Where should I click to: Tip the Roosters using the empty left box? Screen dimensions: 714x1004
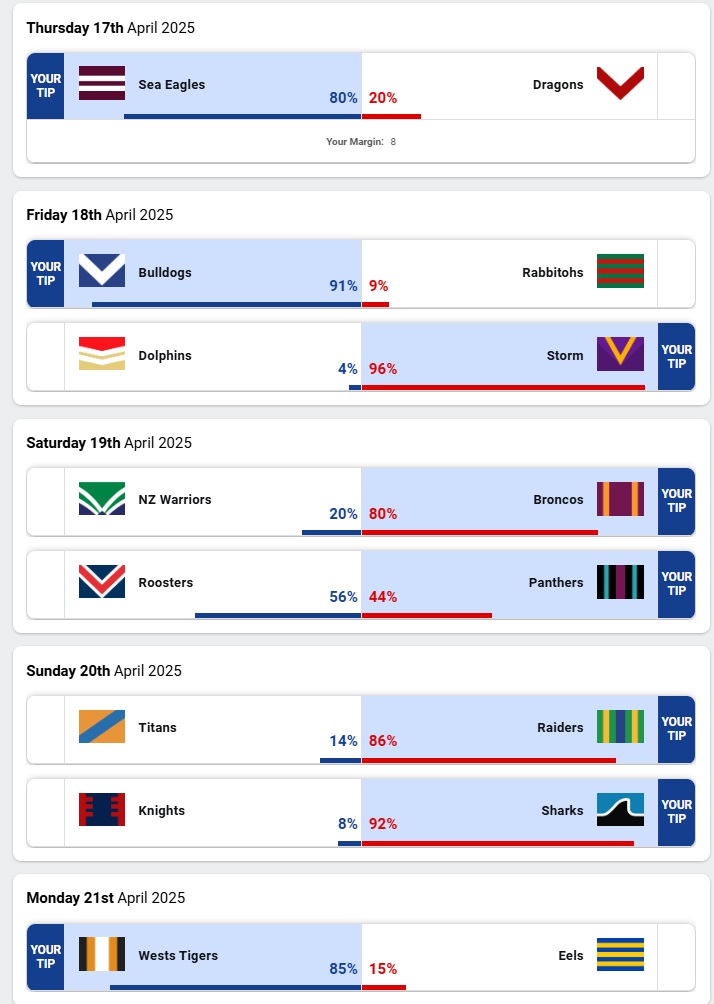click(x=45, y=583)
